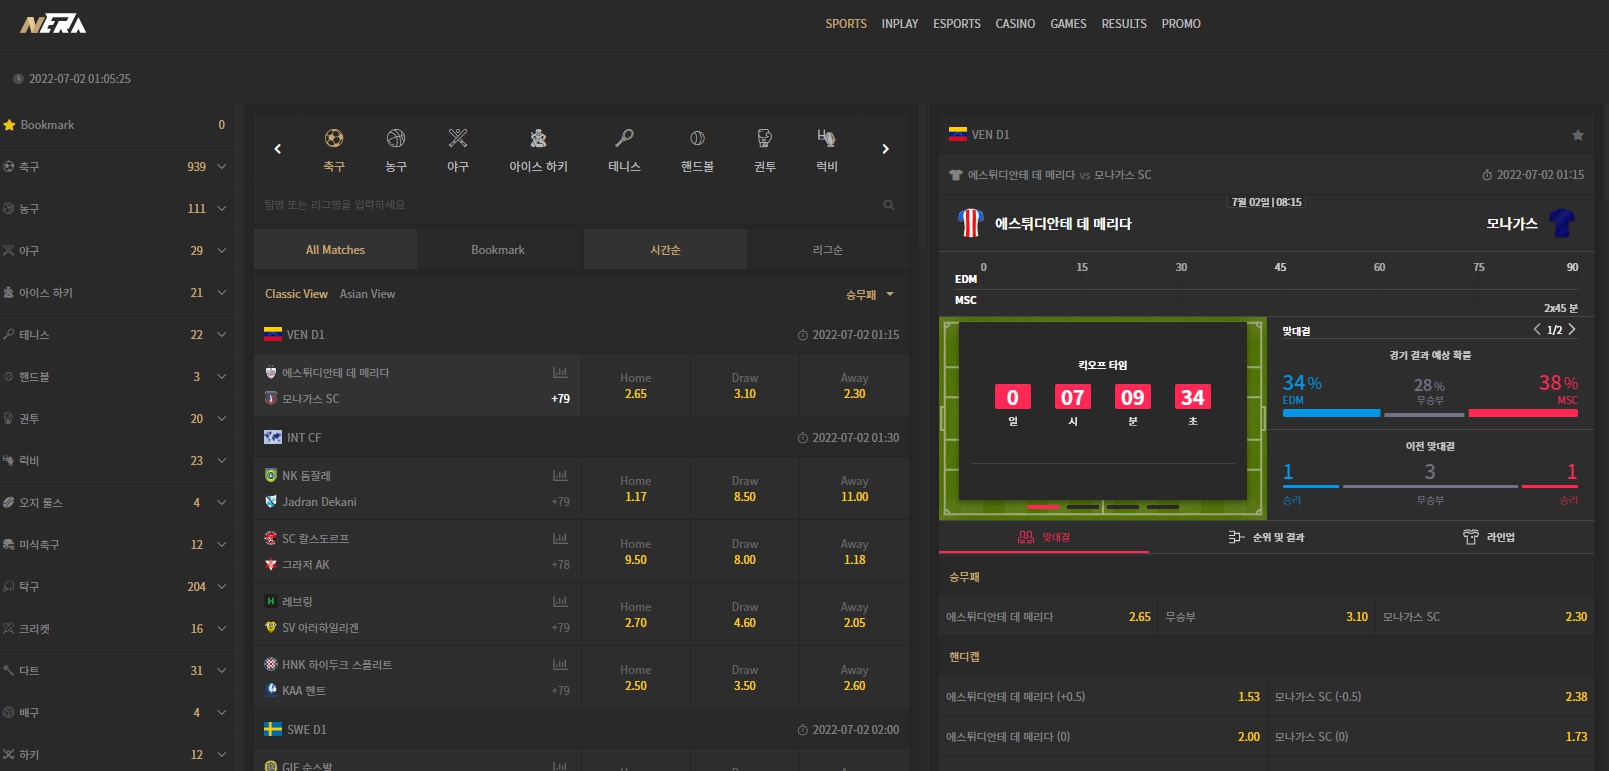Image resolution: width=1609 pixels, height=771 pixels.
Task: Expand the 다트 sidebar category
Action: coord(221,671)
